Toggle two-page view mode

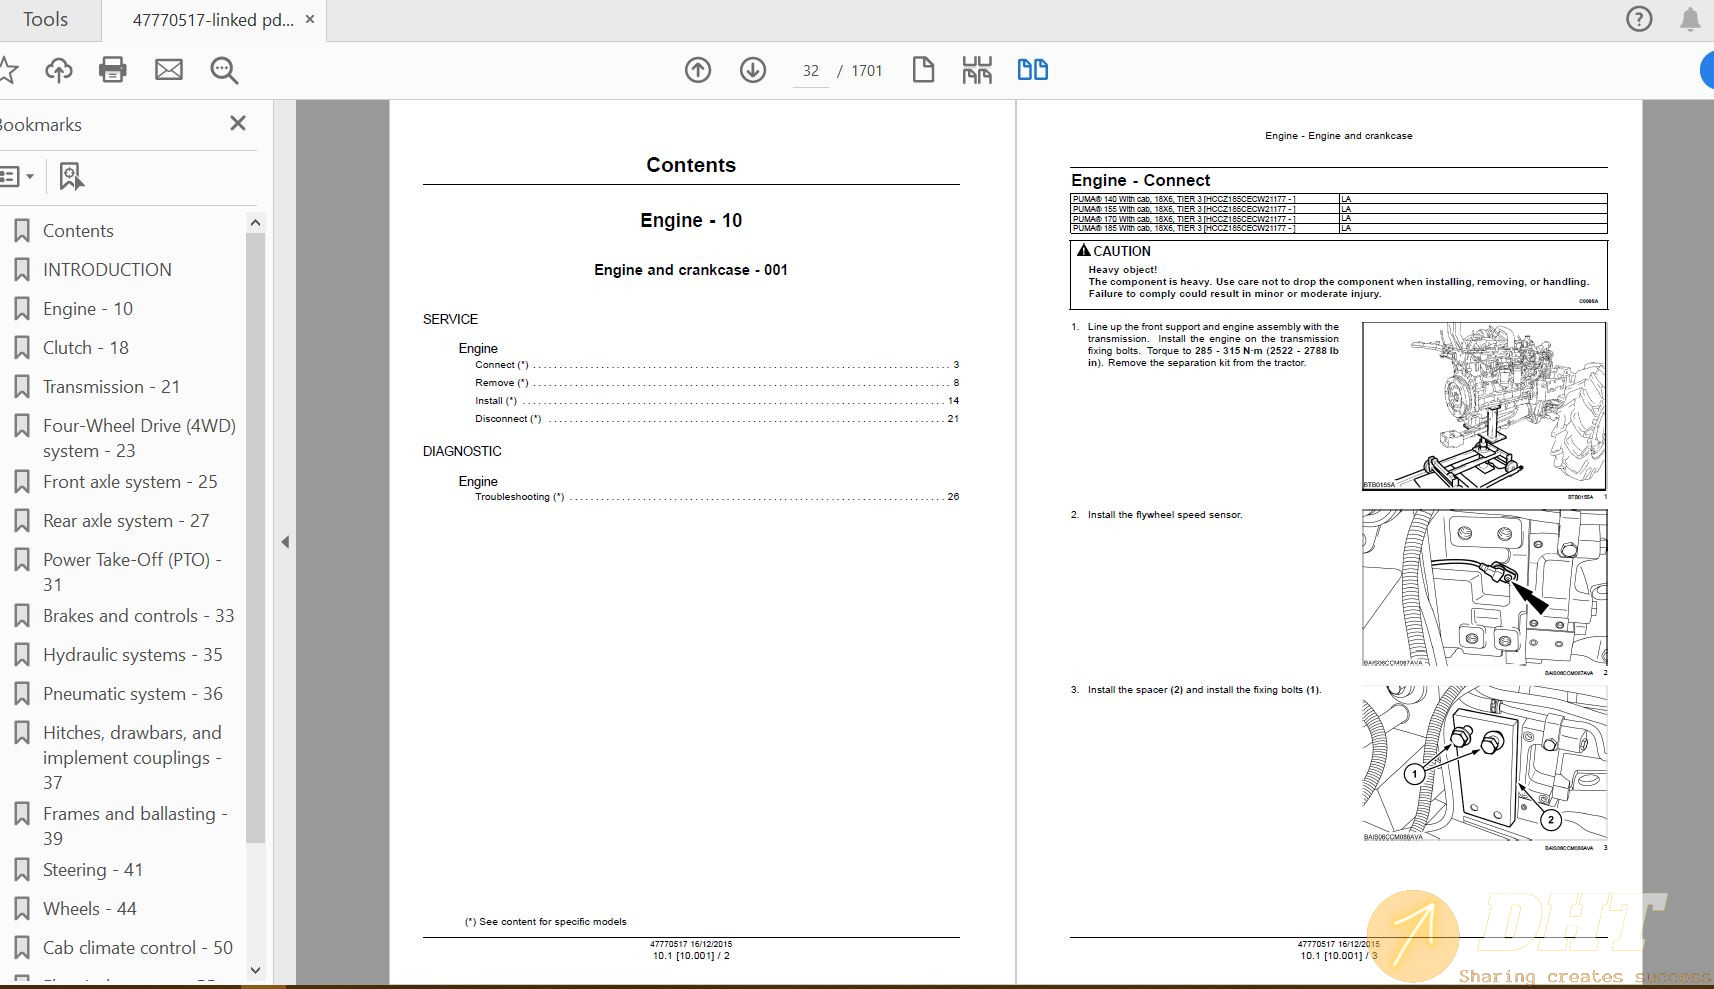point(1032,70)
